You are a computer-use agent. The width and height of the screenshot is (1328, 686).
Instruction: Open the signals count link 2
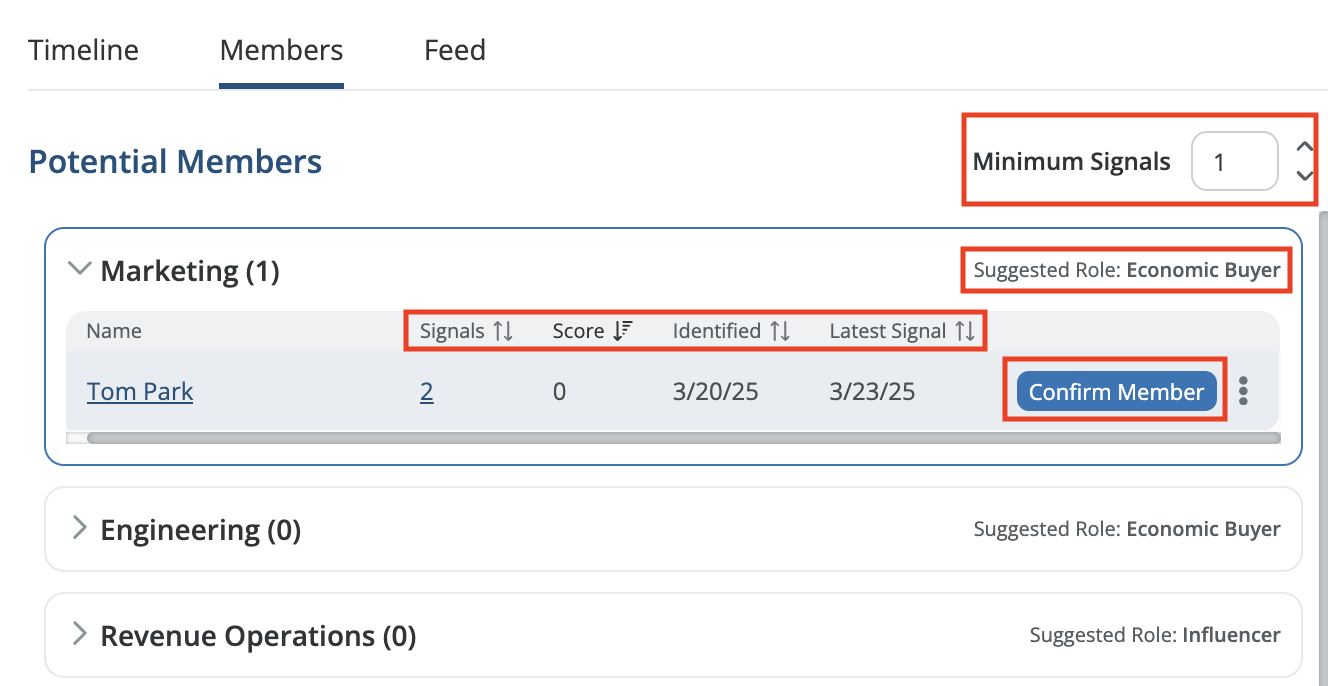click(x=427, y=392)
